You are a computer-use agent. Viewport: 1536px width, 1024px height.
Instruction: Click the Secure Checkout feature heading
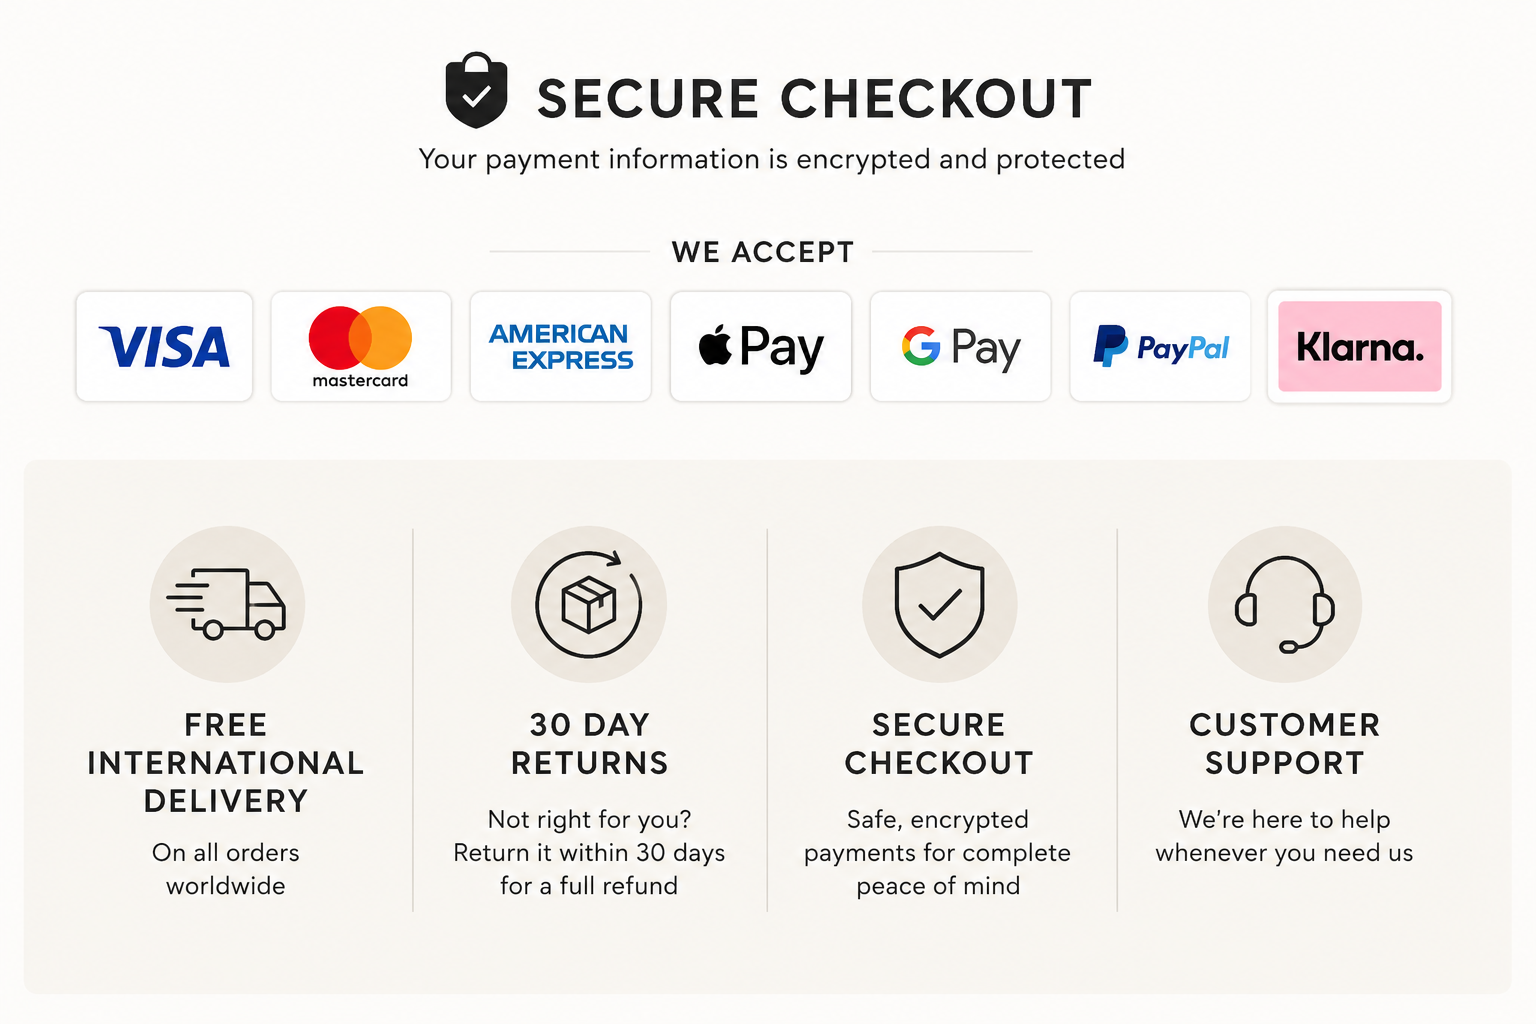click(939, 744)
